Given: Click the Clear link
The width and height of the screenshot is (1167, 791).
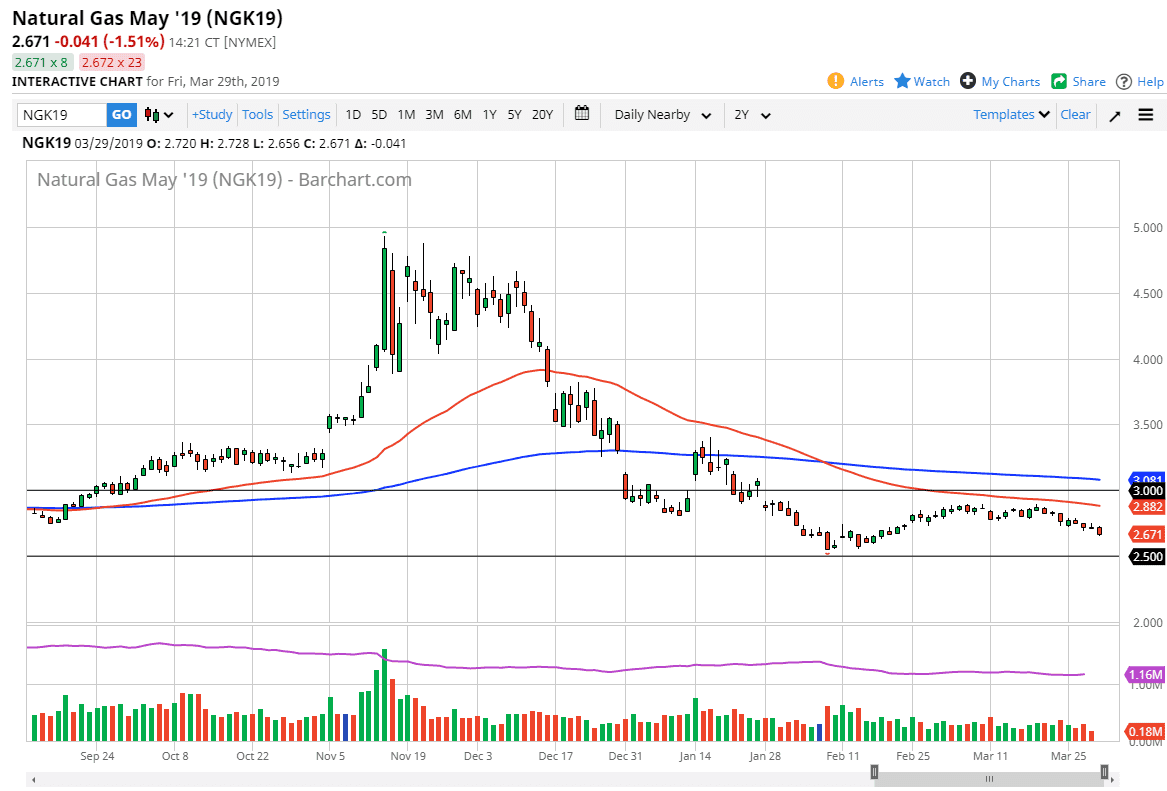Looking at the screenshot, I should click(x=1075, y=115).
